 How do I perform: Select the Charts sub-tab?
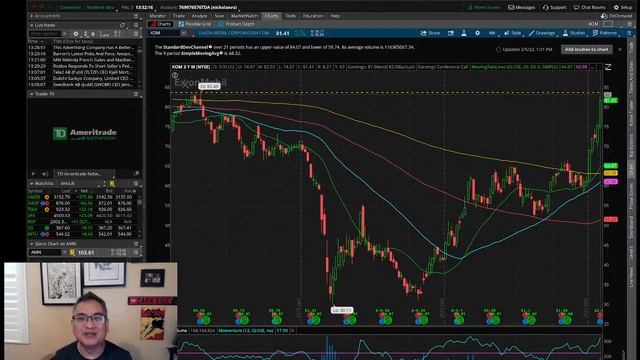pos(160,24)
